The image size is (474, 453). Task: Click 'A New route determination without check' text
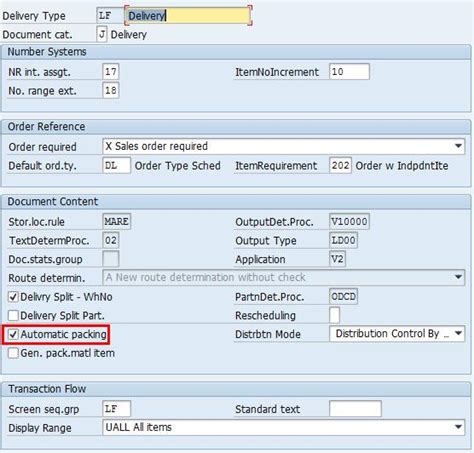click(x=205, y=277)
